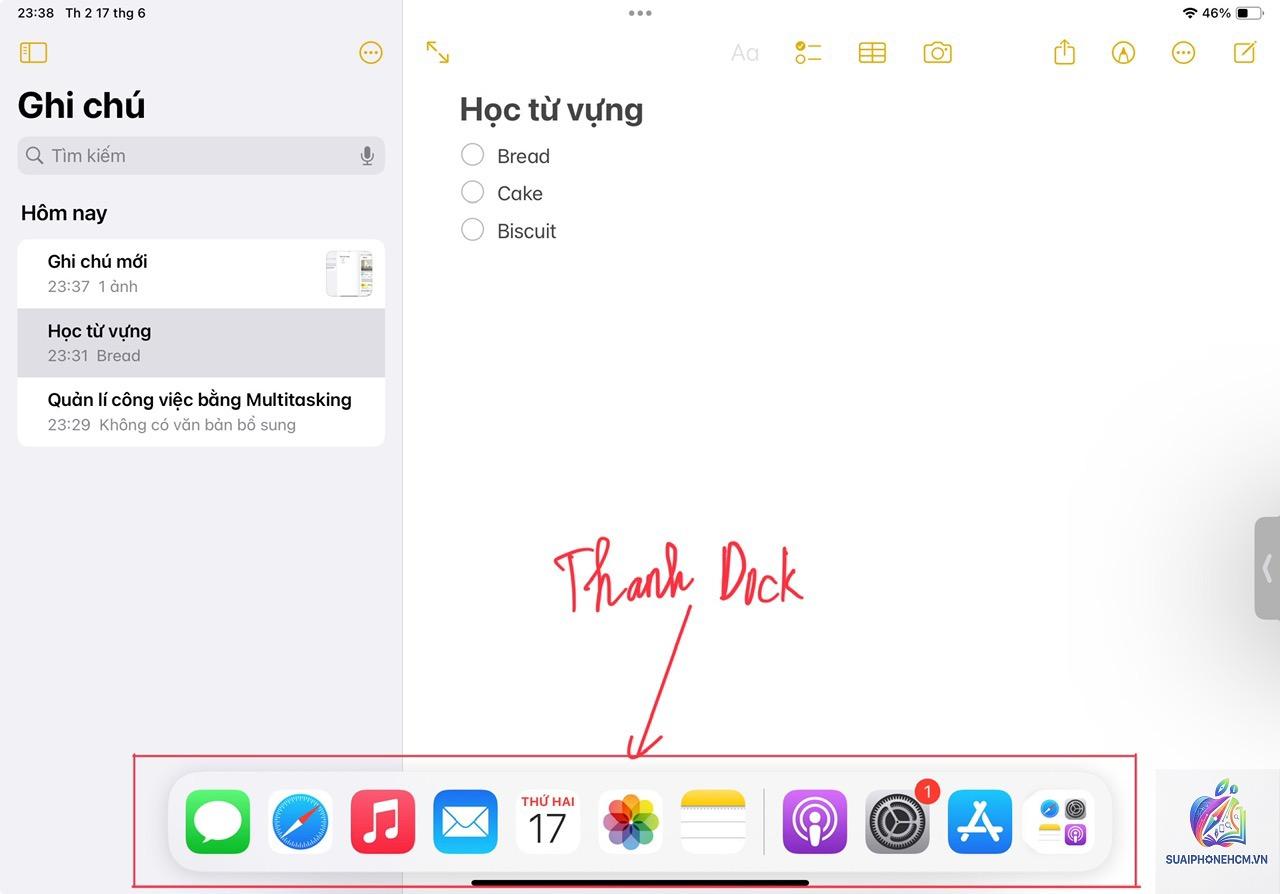Launch Safari from the Dock
1280x894 pixels.
pos(300,822)
